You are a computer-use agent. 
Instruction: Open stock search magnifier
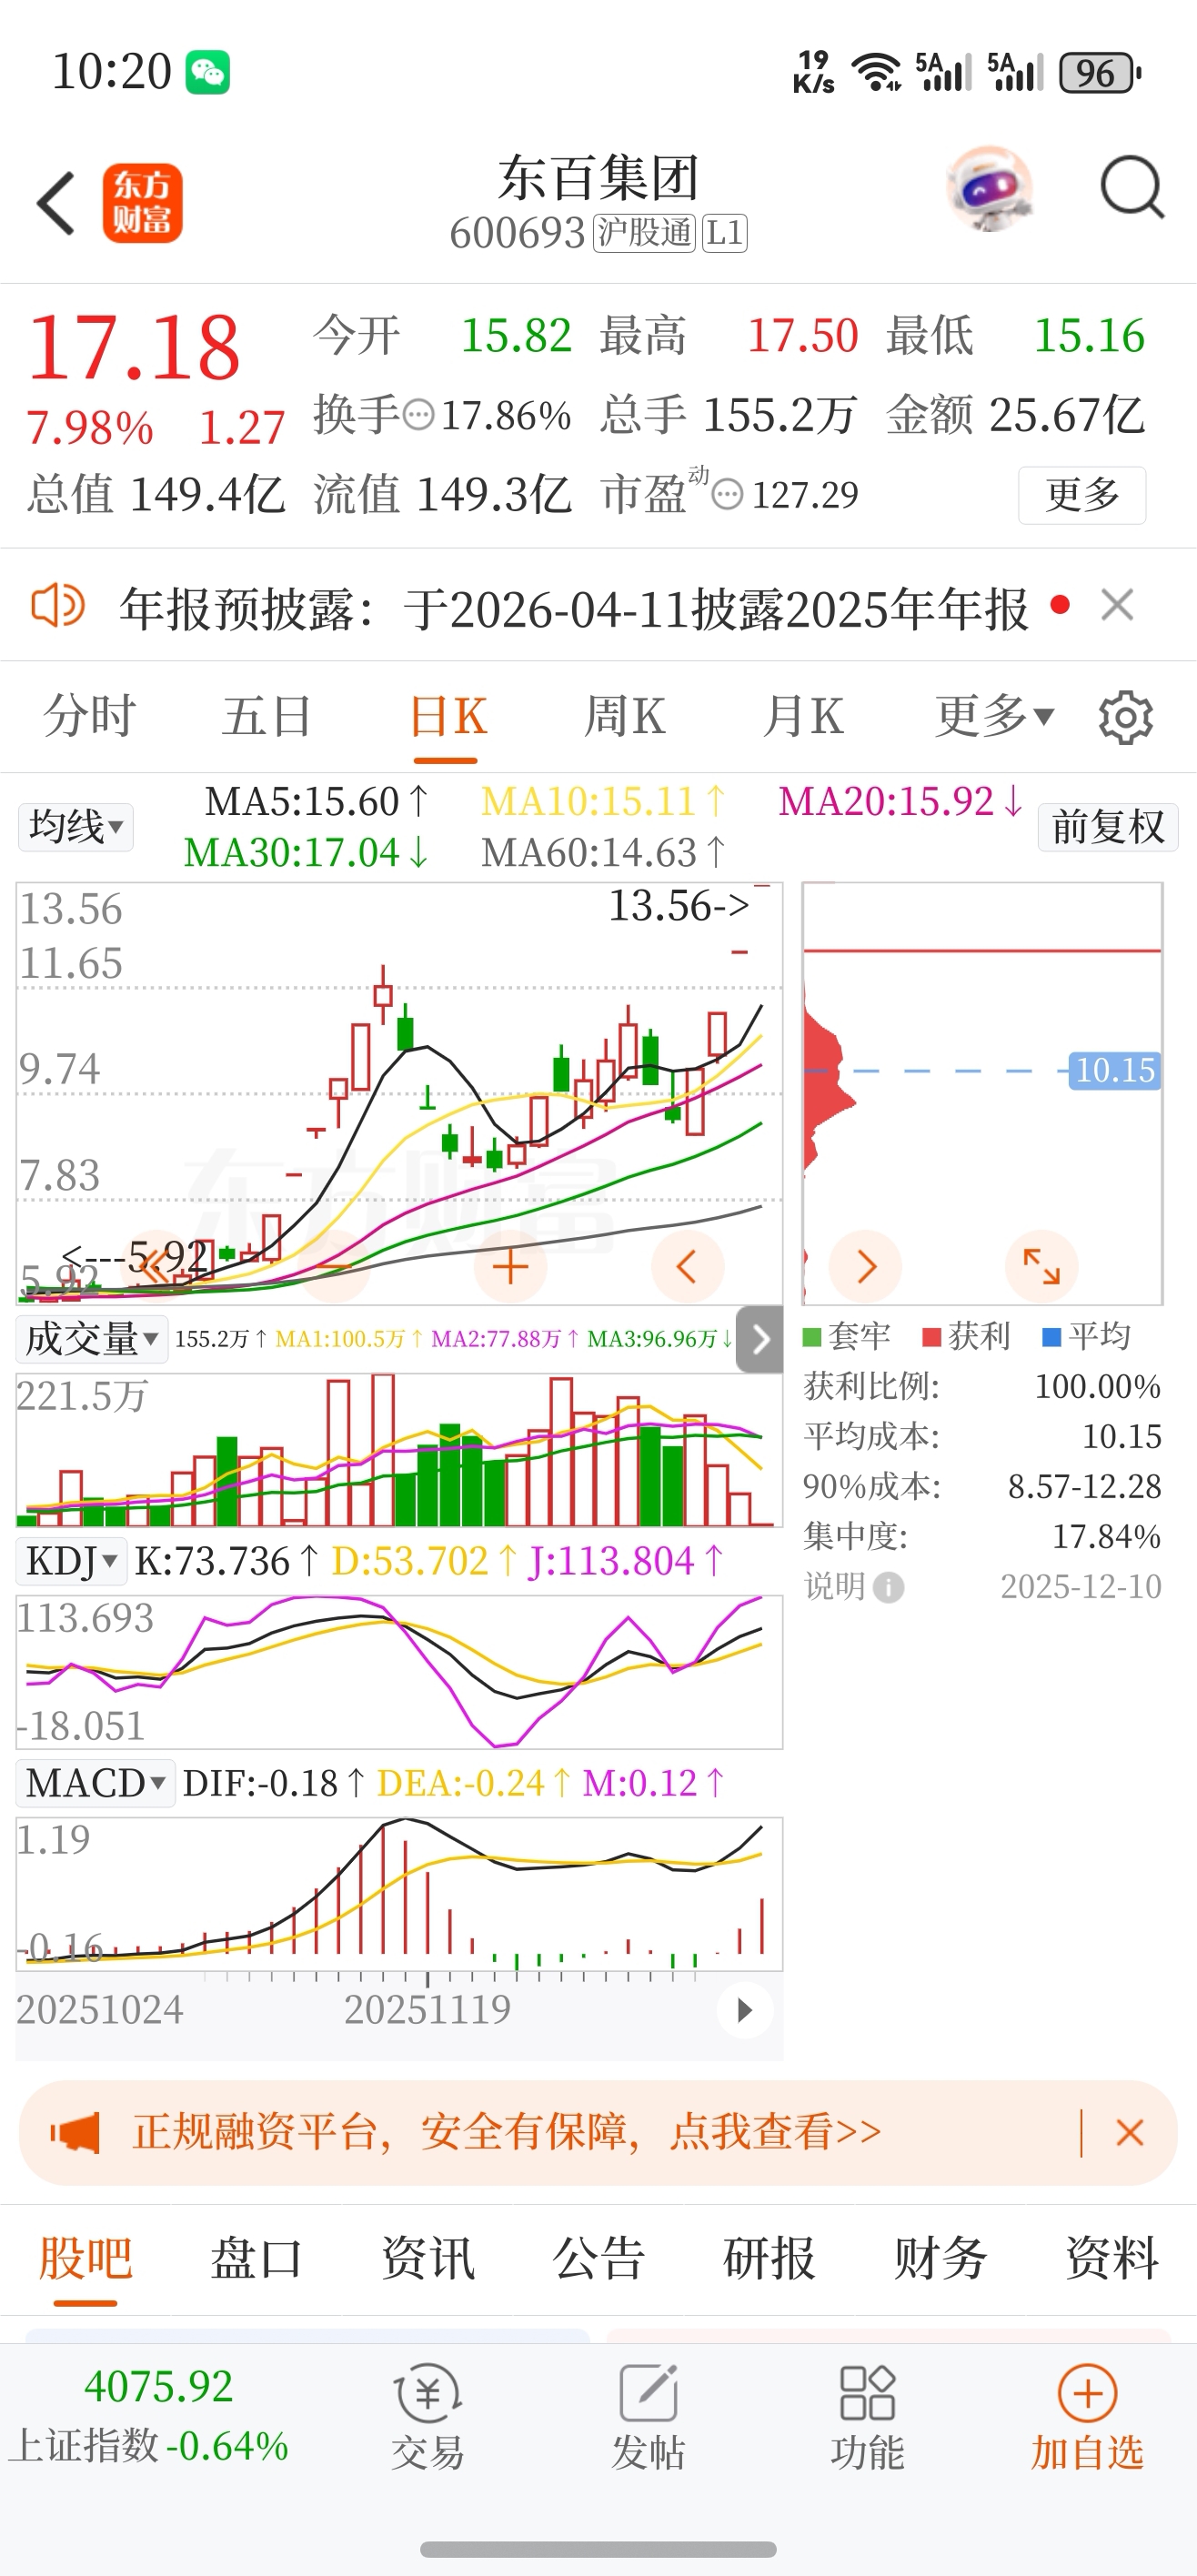1131,187
